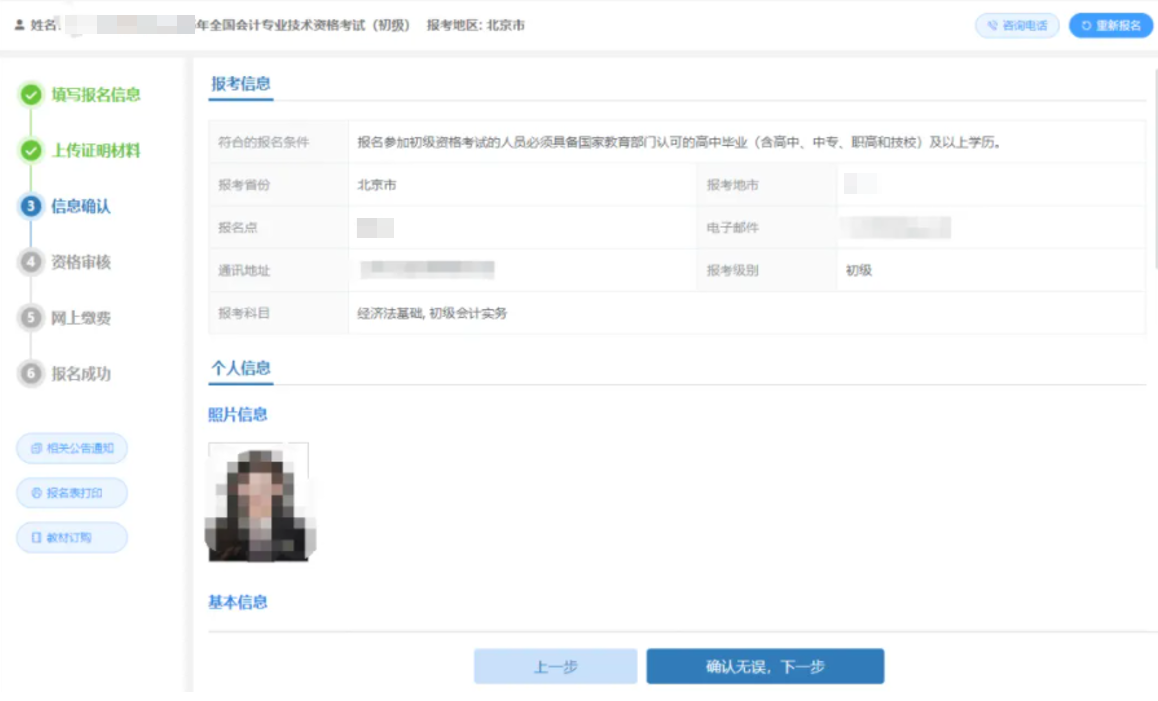Click the 基本信息 heading

click(x=238, y=602)
